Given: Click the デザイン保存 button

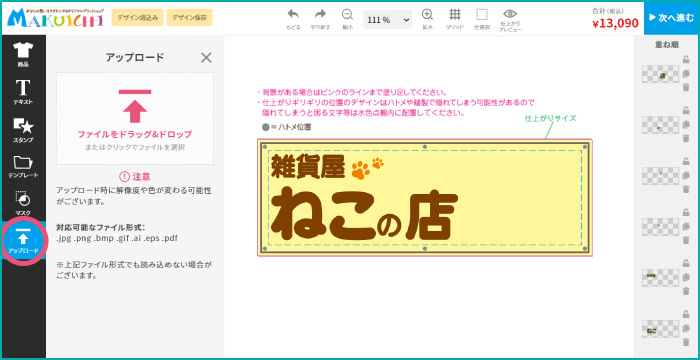Looking at the screenshot, I should (x=189, y=17).
